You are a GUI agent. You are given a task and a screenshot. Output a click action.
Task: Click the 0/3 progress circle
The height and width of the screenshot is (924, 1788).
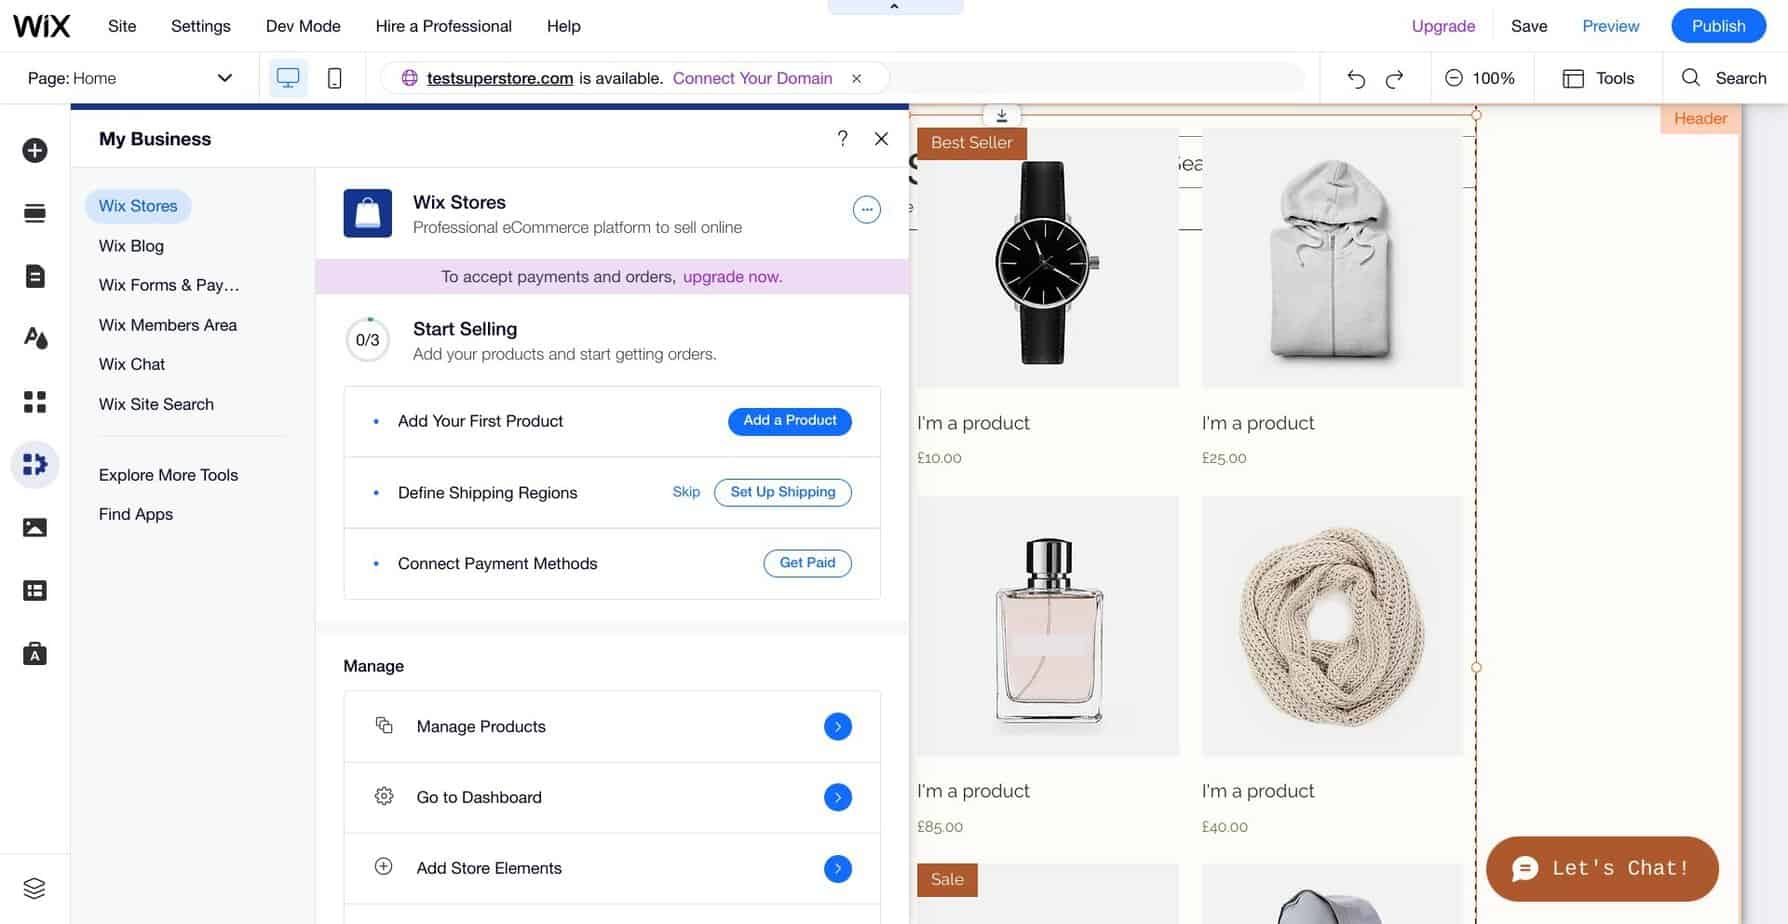tap(367, 340)
